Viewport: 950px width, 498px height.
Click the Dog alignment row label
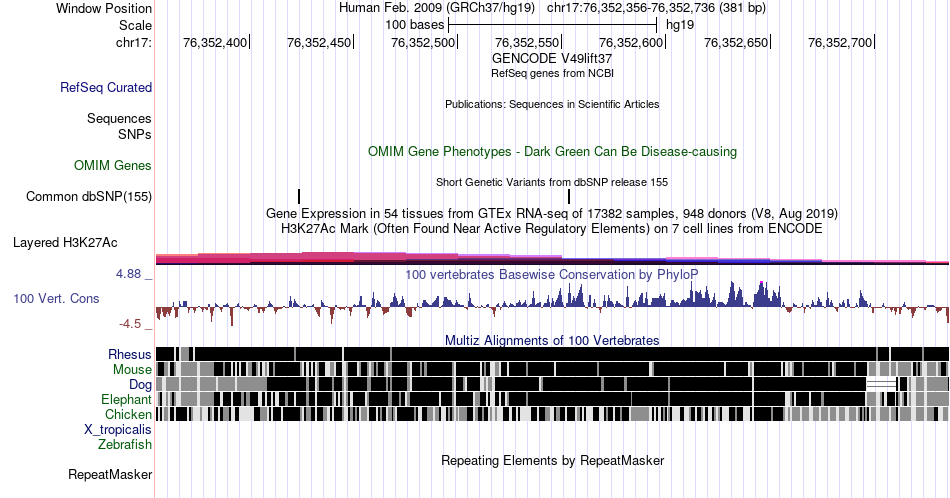140,385
